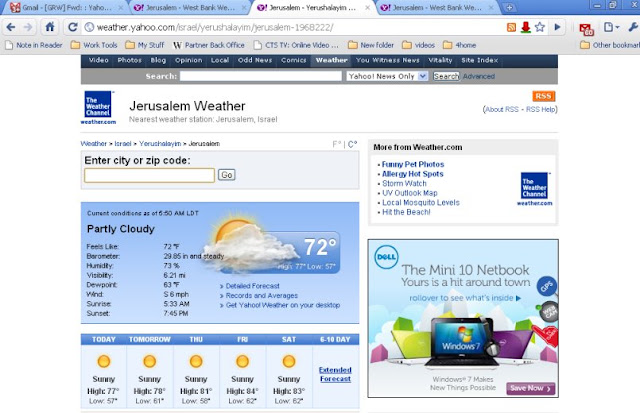
Task: Open the About RSS link
Action: coord(502,109)
